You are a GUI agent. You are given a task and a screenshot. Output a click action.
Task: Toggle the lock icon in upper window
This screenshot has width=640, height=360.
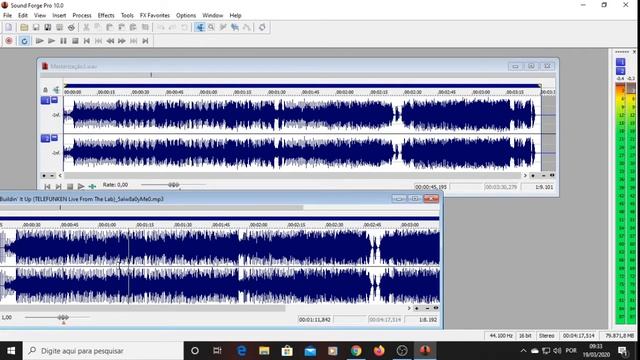click(45, 90)
